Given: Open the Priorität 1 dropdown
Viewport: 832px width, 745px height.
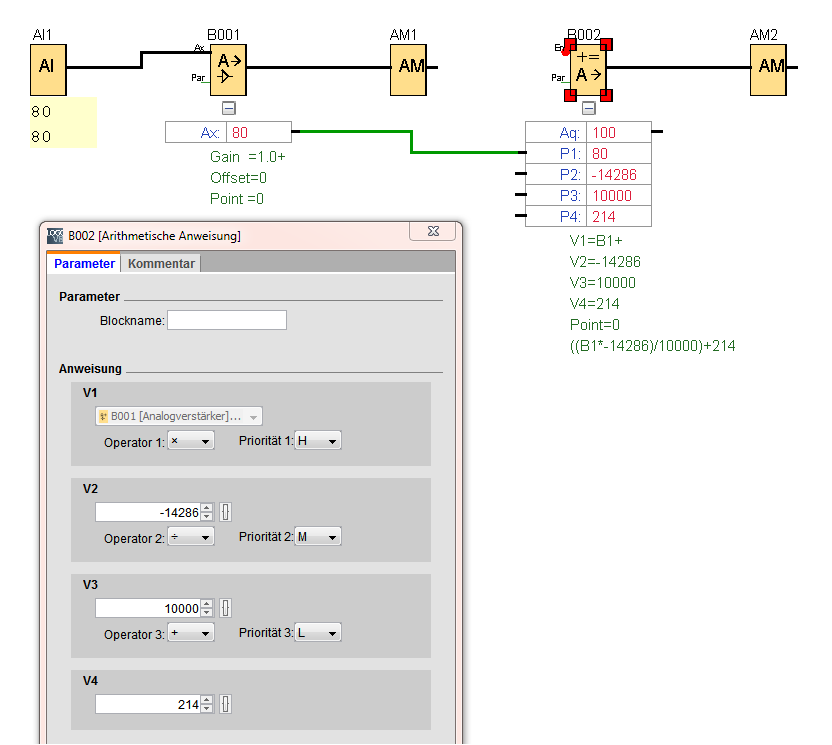Looking at the screenshot, I should [x=318, y=441].
